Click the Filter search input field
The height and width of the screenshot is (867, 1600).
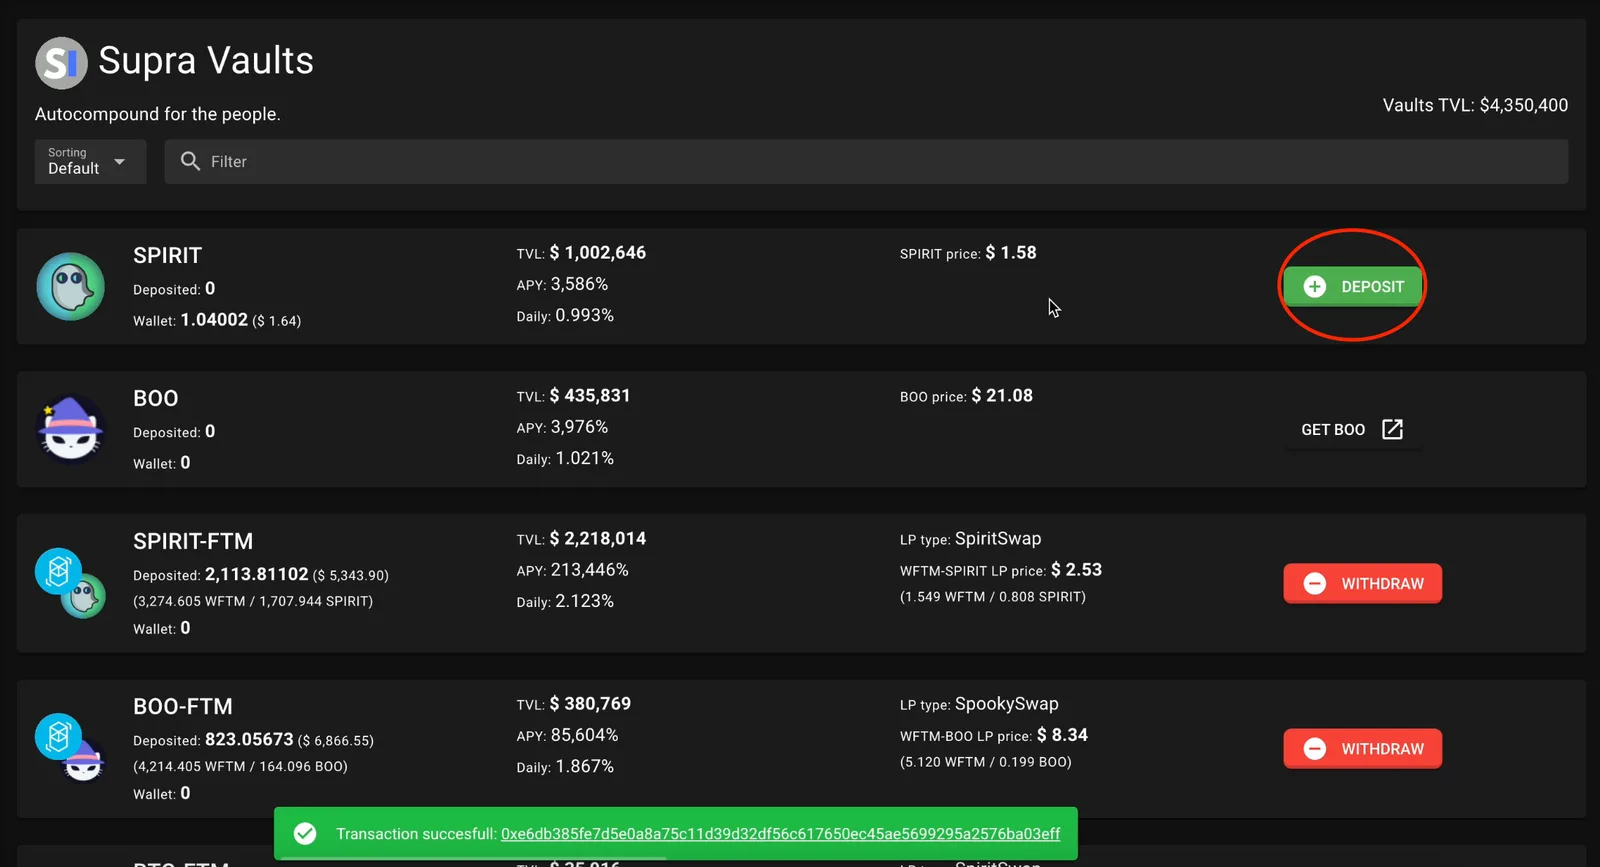click(x=866, y=161)
